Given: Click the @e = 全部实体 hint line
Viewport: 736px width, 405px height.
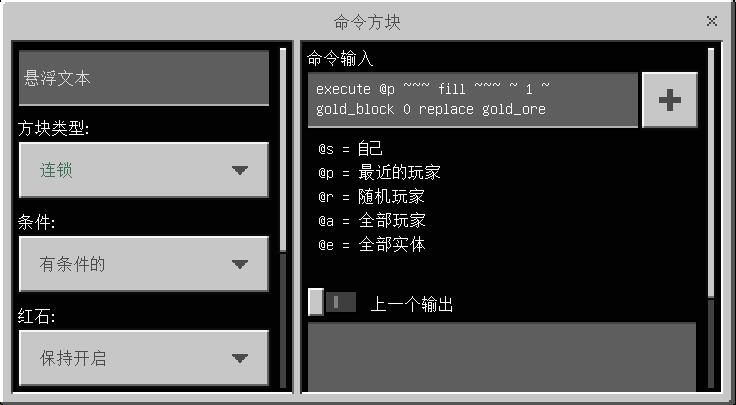Looking at the screenshot, I should 372,245.
